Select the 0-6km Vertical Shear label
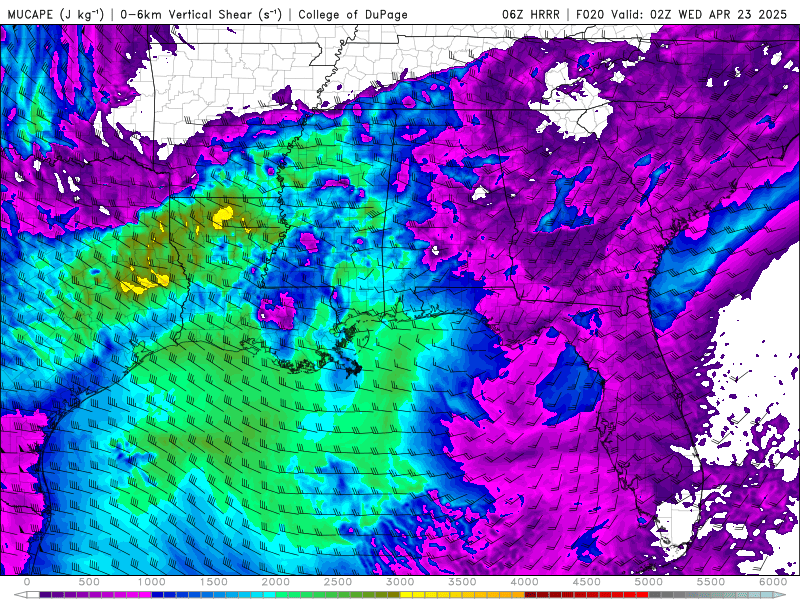Image resolution: width=800 pixels, height=600 pixels. pos(201,14)
